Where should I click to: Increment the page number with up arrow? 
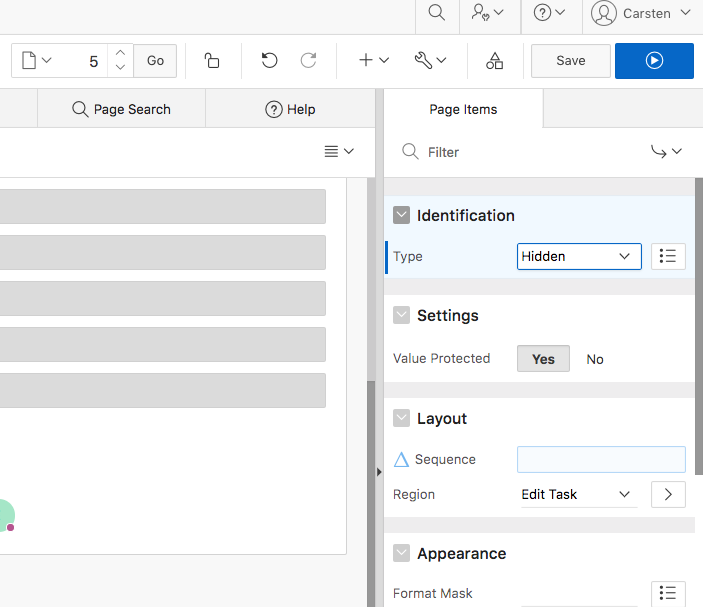(120, 53)
